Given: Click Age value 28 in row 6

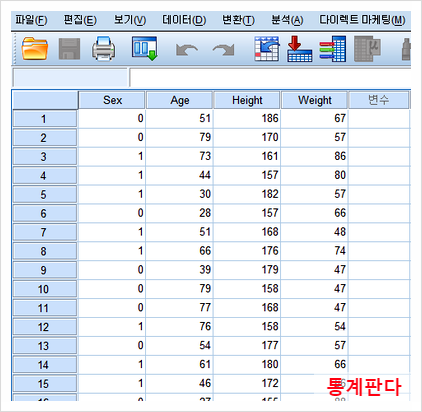Looking at the screenshot, I should click(180, 213).
